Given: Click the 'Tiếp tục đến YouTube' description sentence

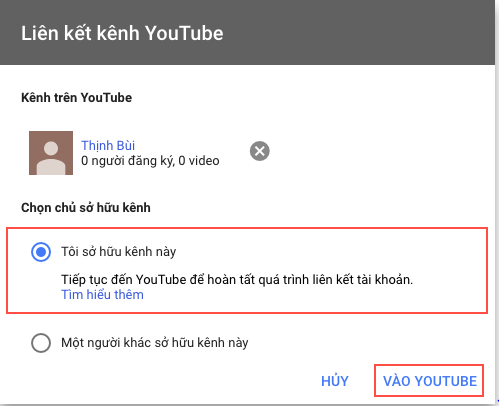Looking at the screenshot, I should click(x=237, y=280).
